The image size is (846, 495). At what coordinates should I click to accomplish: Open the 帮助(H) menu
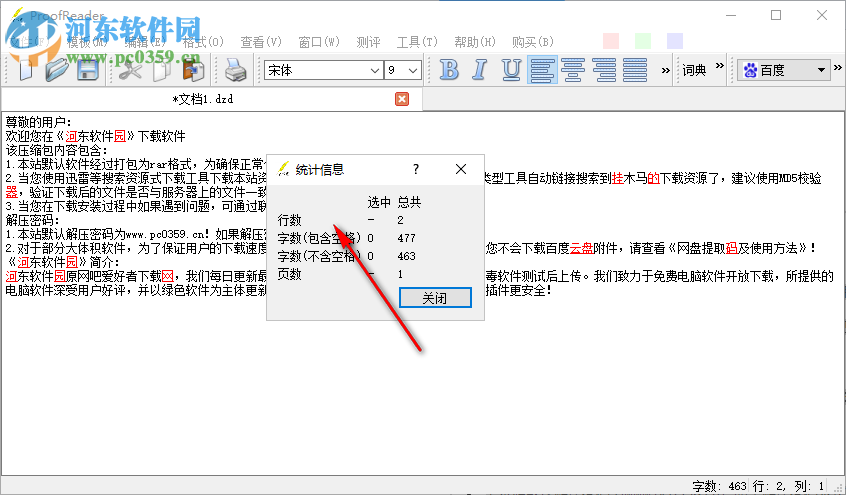pyautogui.click(x=475, y=42)
